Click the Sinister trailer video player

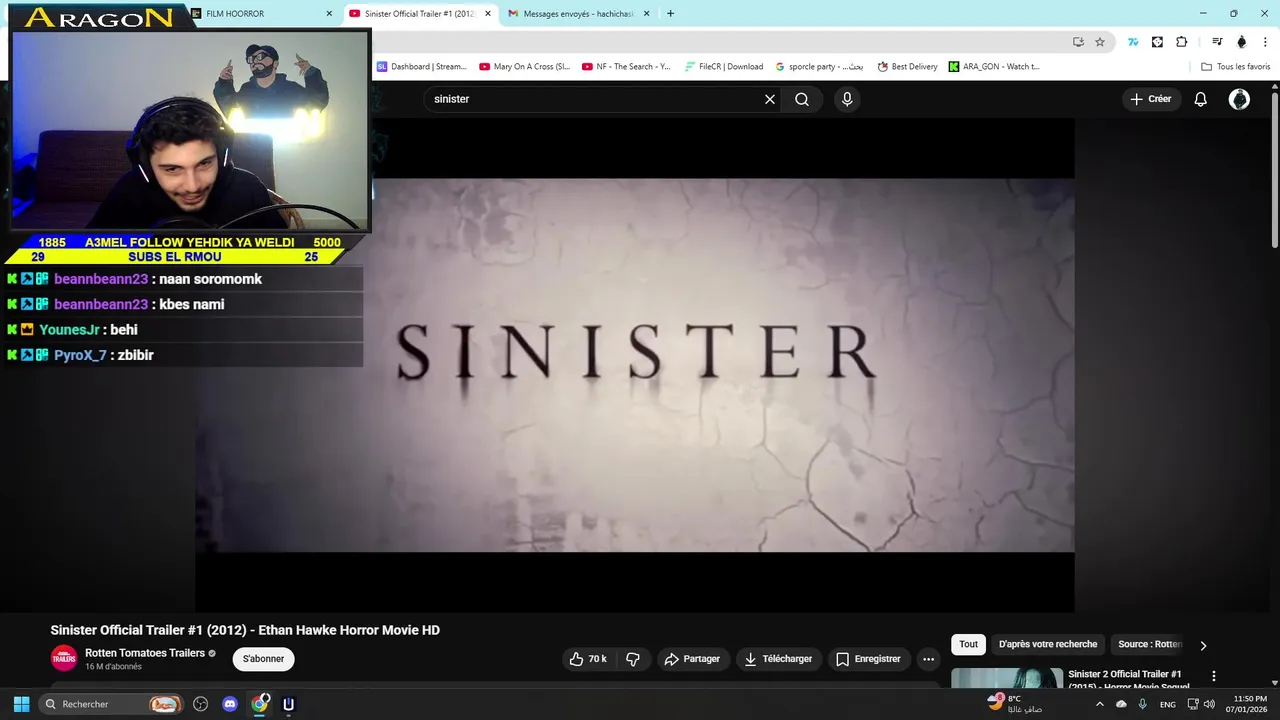tap(634, 365)
